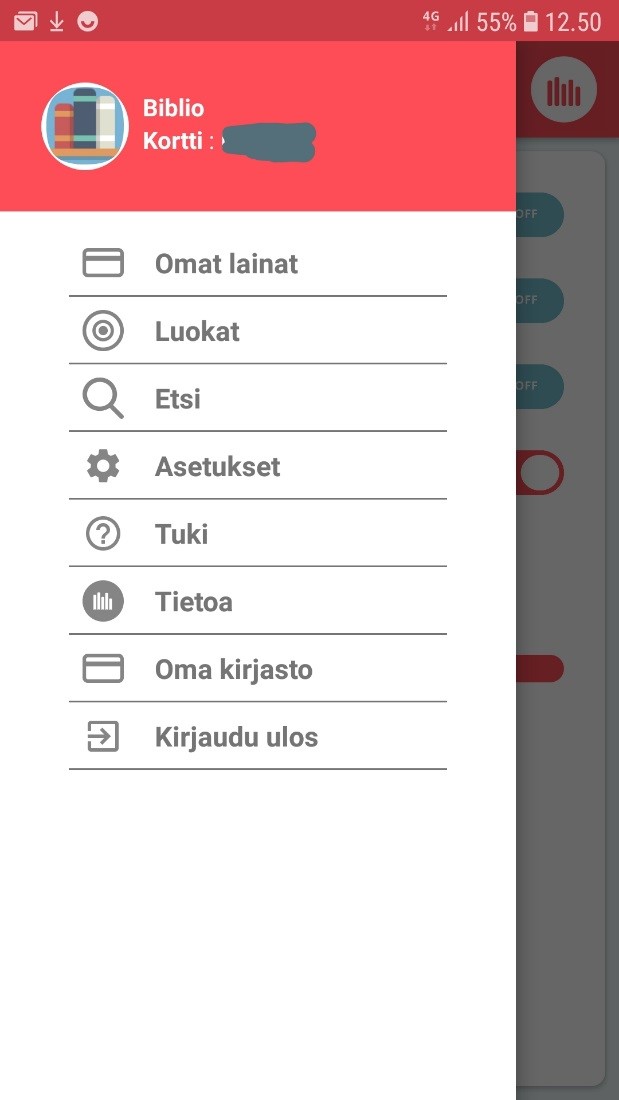Tap the exit arrow Kirjaudu ulos icon
This screenshot has height=1100, width=619.
point(103,737)
